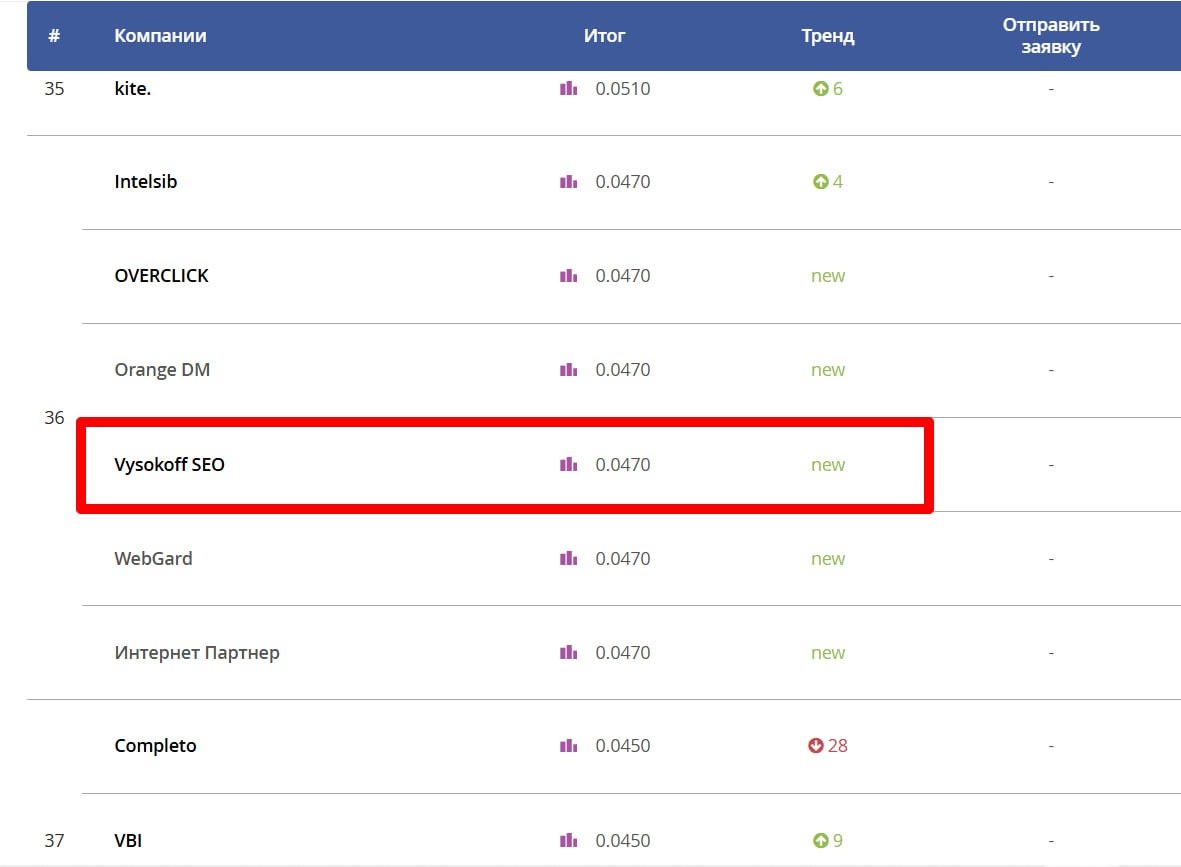Open the VBI company link
The height and width of the screenshot is (867, 1181).
128,840
